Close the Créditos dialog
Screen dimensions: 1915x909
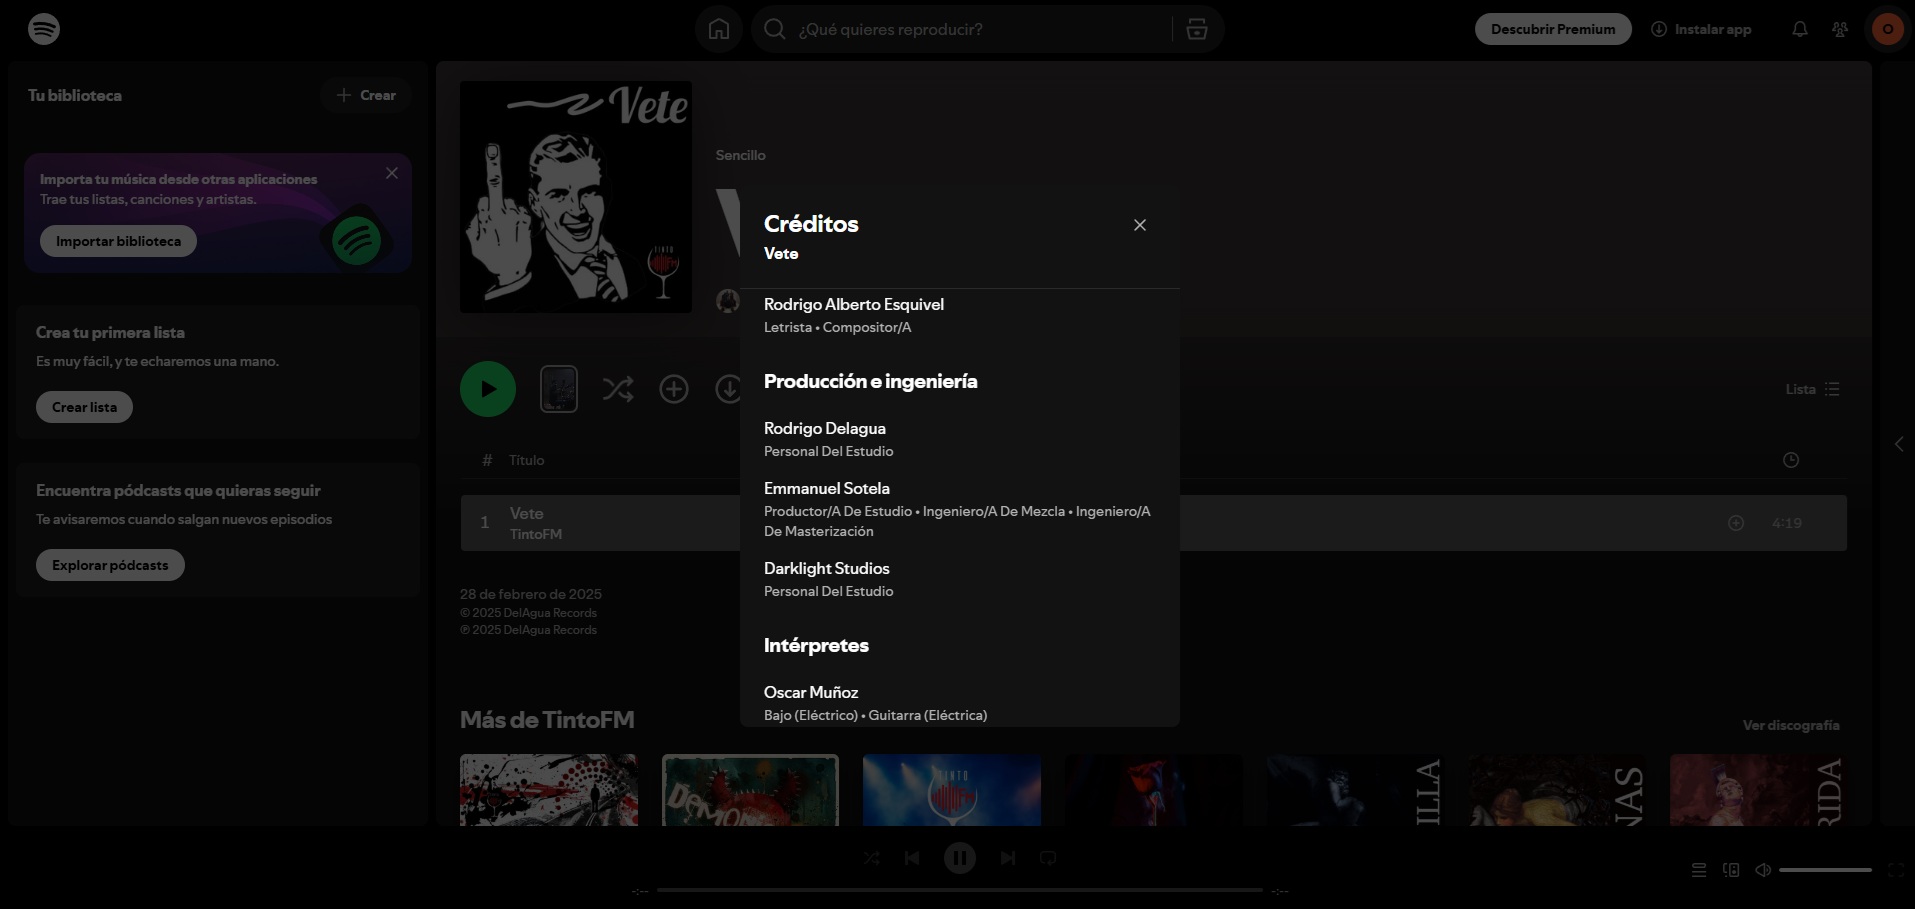tap(1140, 225)
